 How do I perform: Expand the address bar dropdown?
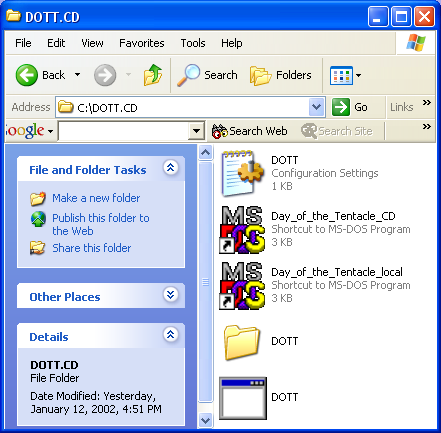[x=316, y=107]
